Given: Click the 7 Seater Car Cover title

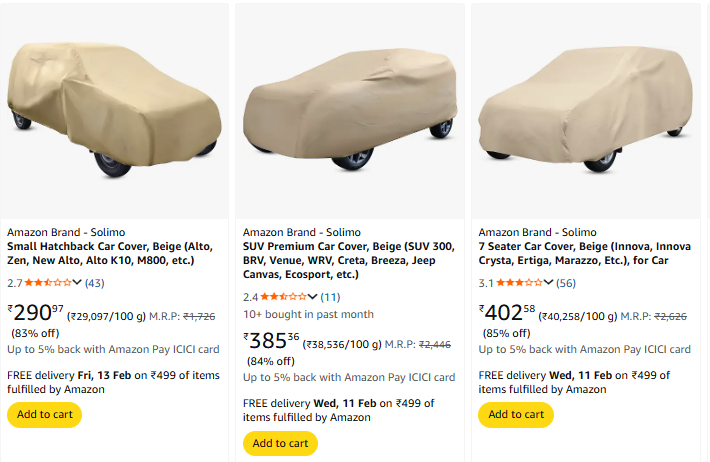Looking at the screenshot, I should tap(584, 253).
